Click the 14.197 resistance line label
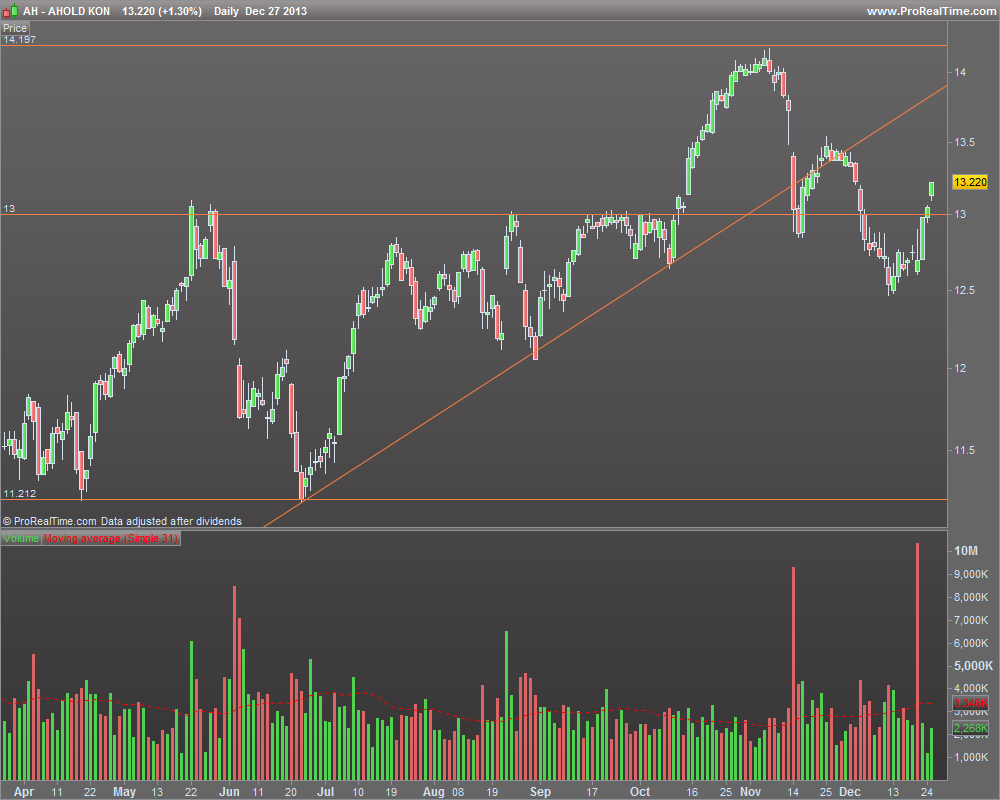Screen dimensions: 1000x800 tap(20, 40)
